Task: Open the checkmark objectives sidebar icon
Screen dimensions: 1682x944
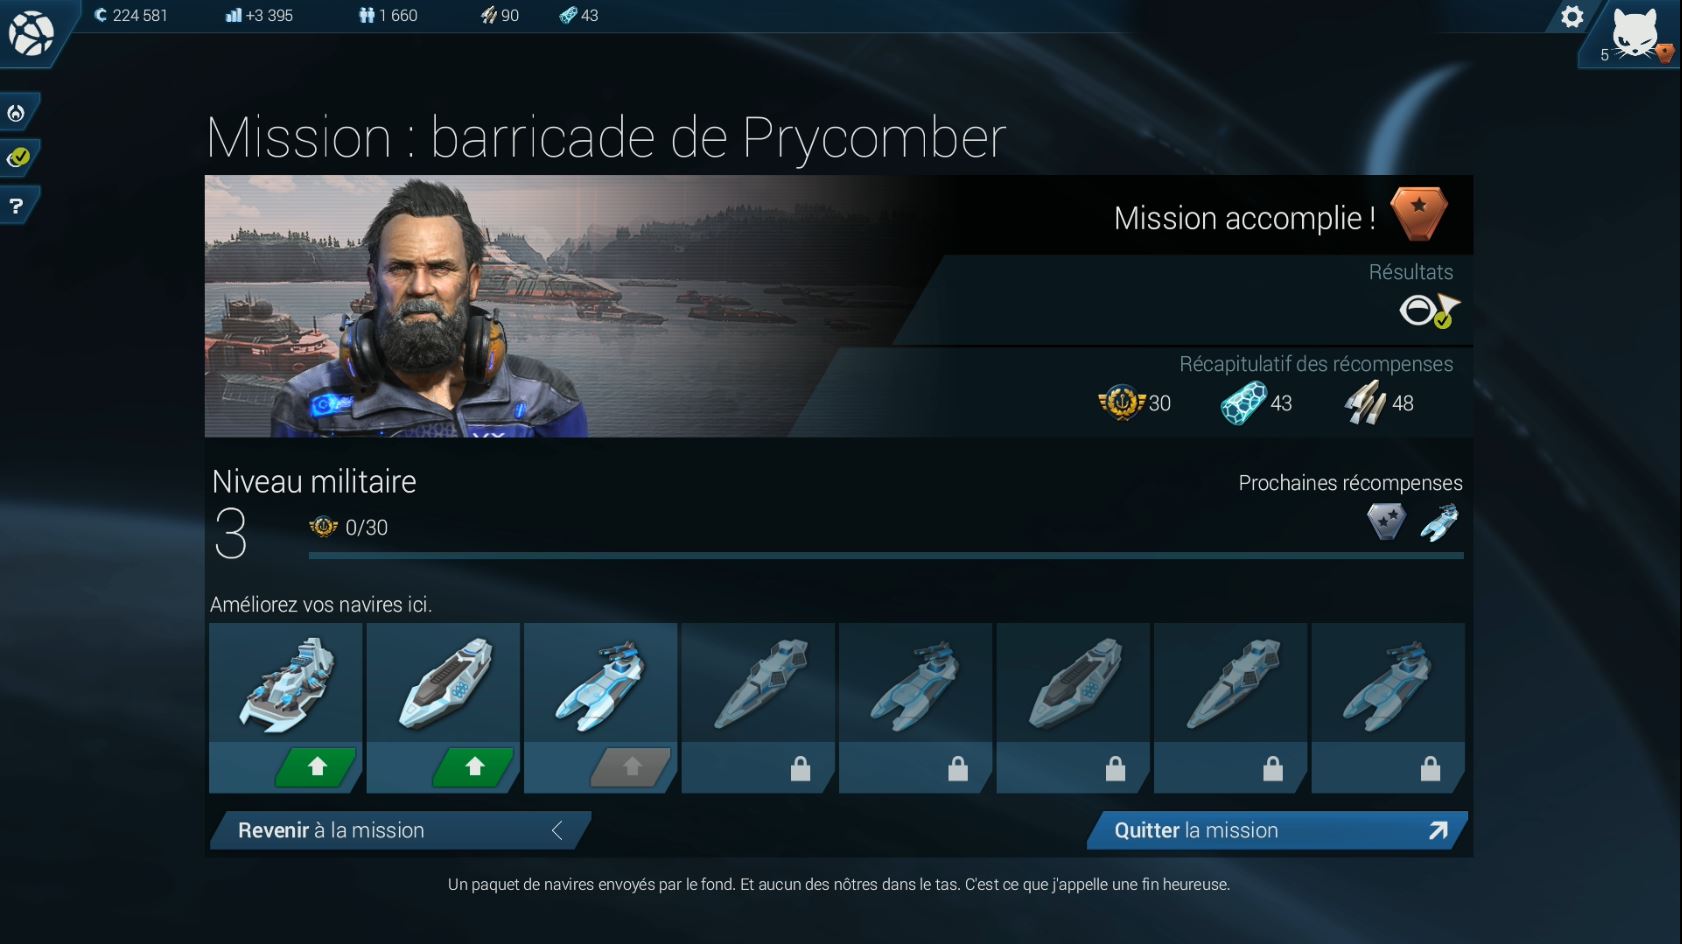Action: [17, 158]
